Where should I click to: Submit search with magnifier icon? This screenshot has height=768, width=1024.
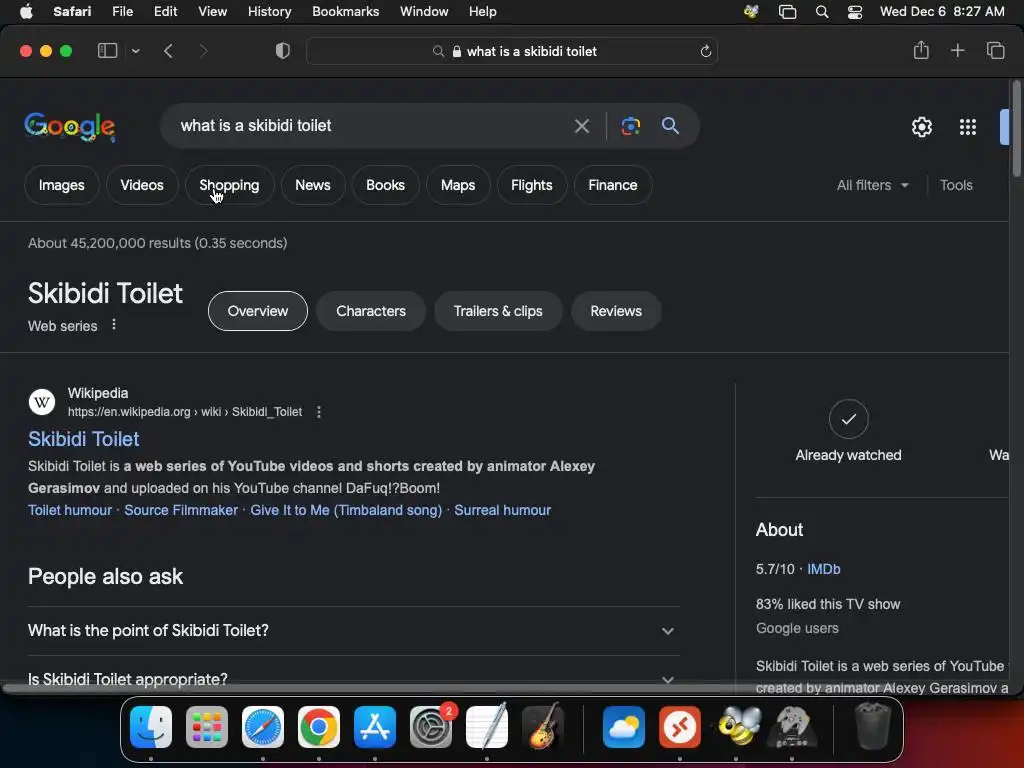pyautogui.click(x=670, y=125)
